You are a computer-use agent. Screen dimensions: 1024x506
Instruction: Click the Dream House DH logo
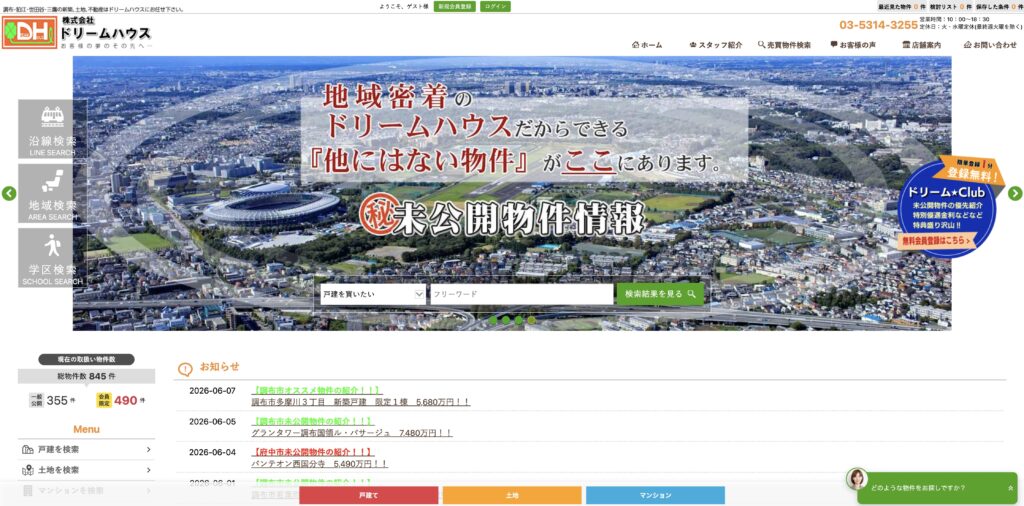click(29, 33)
